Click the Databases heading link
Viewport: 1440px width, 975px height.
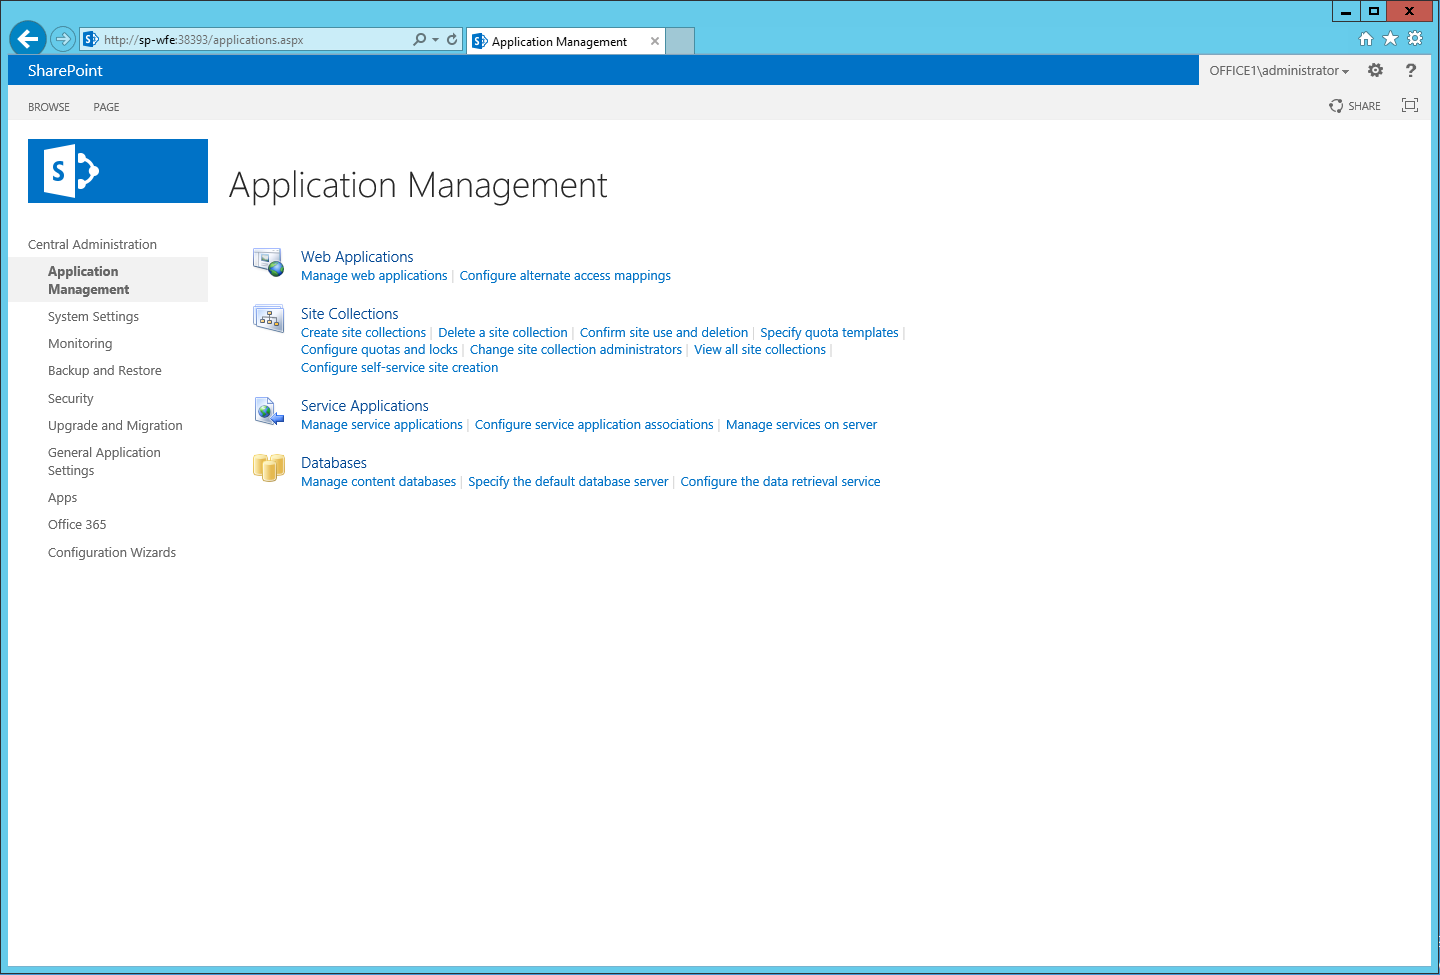(334, 463)
